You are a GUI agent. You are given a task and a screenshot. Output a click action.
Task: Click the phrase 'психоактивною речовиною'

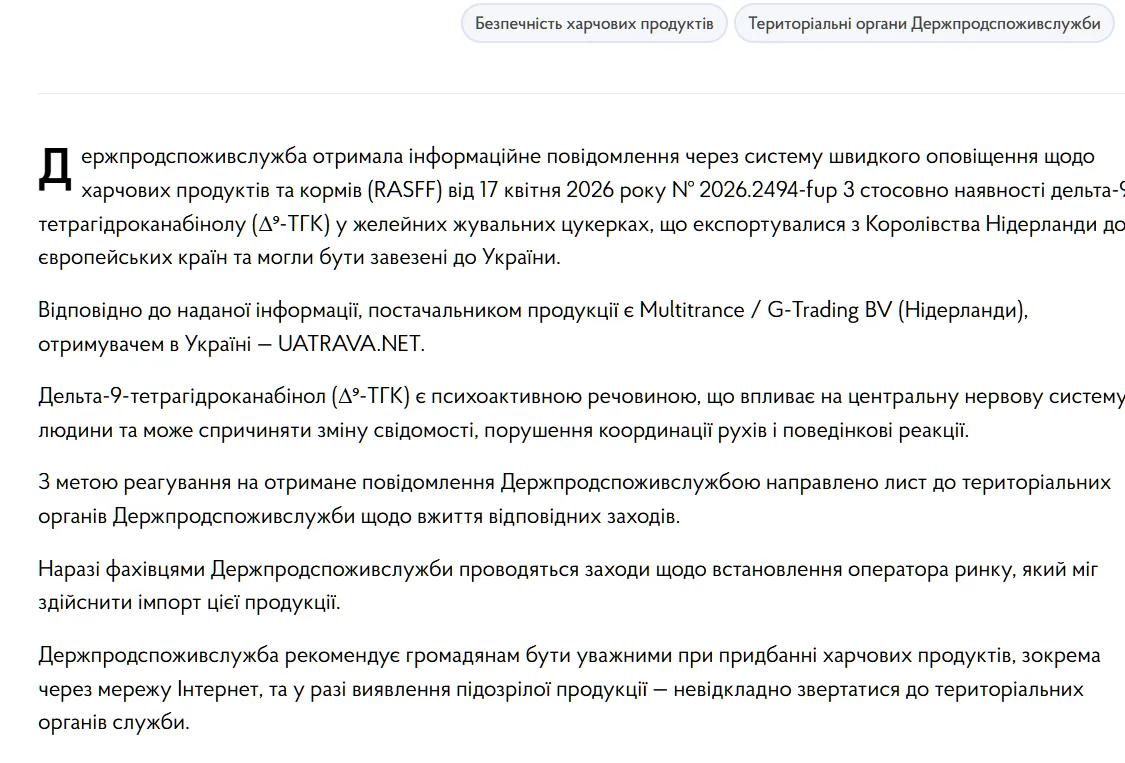(565, 396)
